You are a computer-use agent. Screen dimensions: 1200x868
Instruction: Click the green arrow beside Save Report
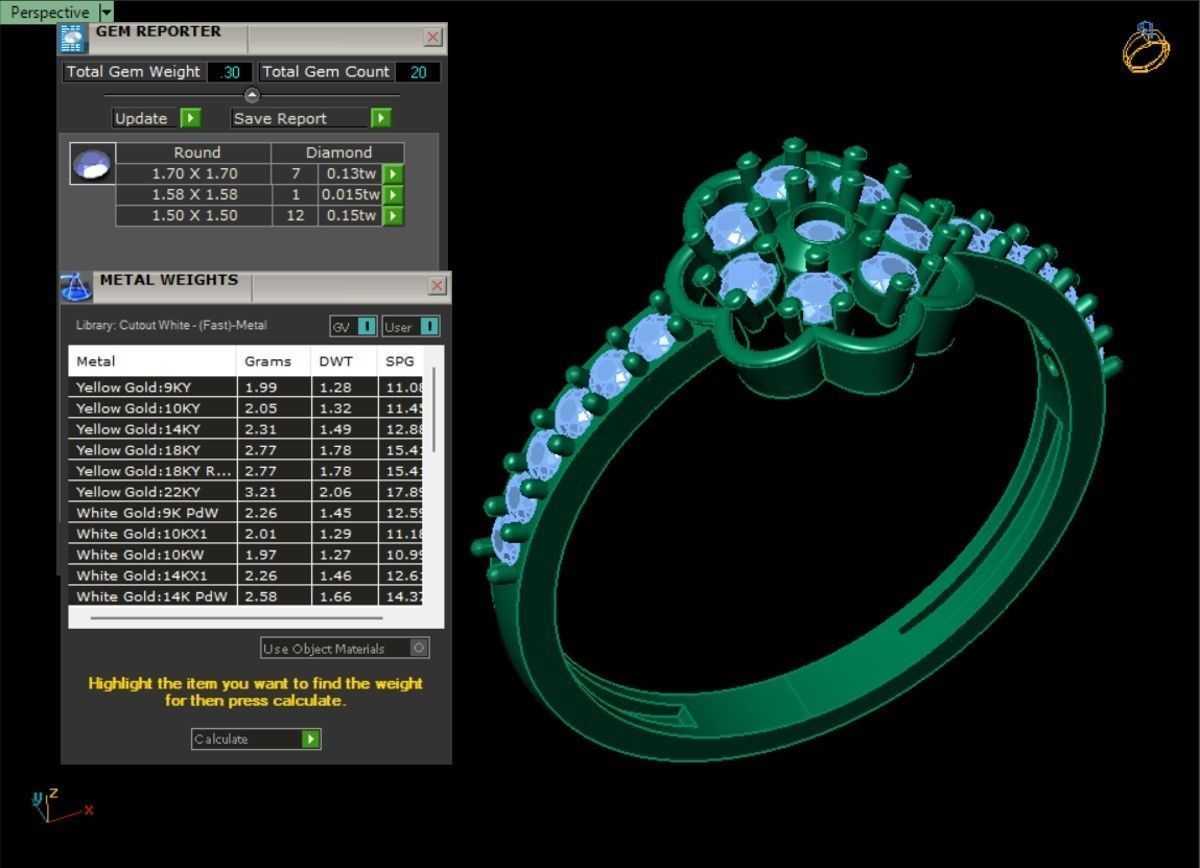coord(380,118)
